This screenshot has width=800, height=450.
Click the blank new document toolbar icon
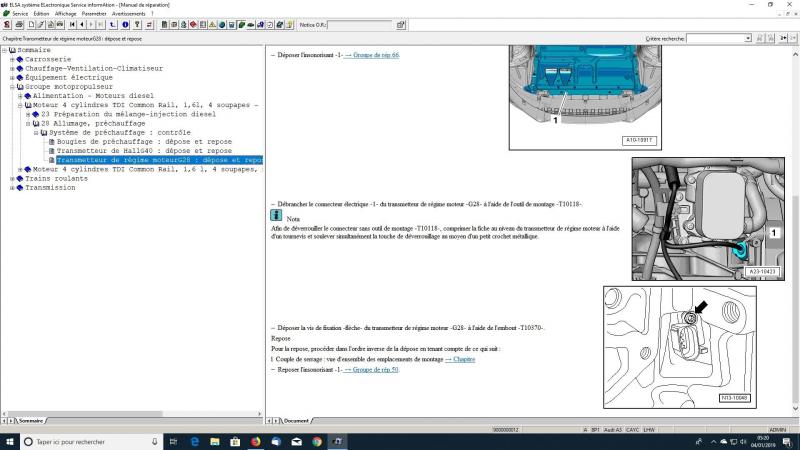pyautogui.click(x=31, y=24)
